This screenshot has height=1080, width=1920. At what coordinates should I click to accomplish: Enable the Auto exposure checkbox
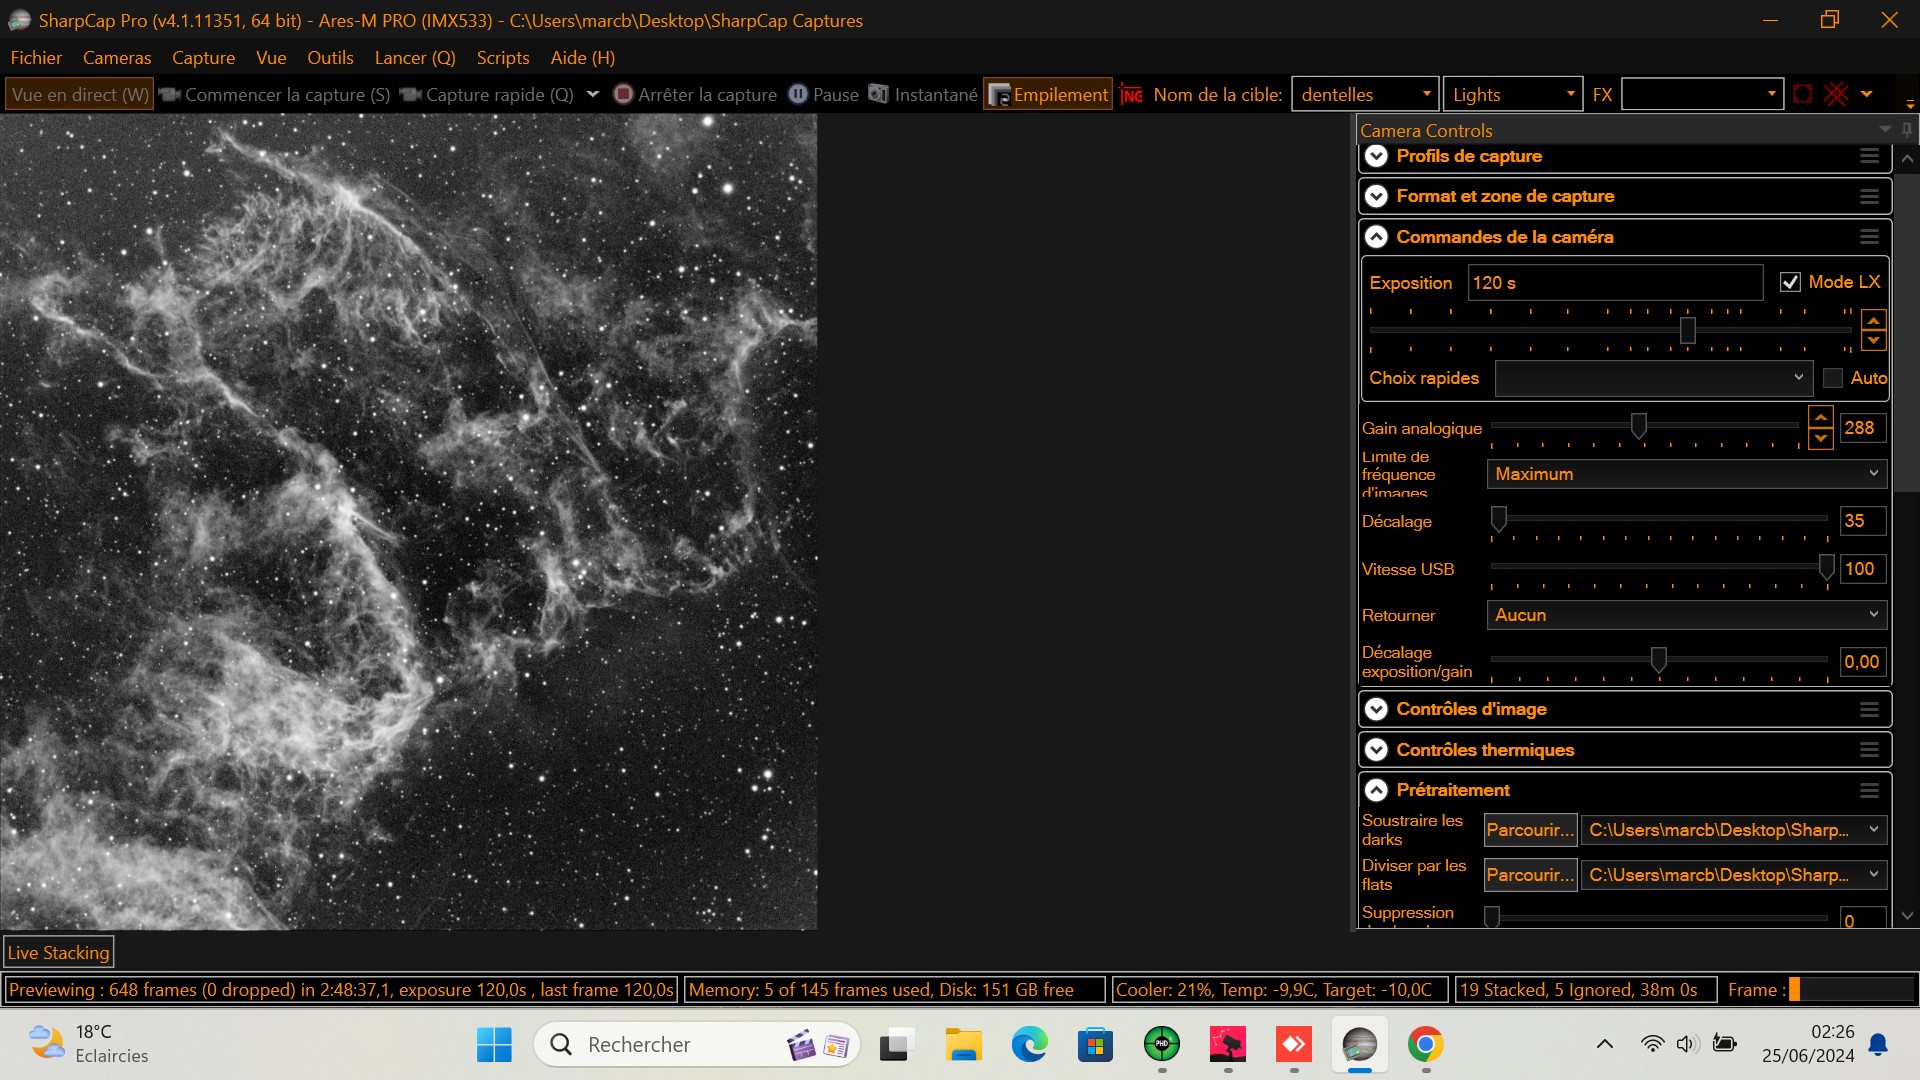[1832, 378]
